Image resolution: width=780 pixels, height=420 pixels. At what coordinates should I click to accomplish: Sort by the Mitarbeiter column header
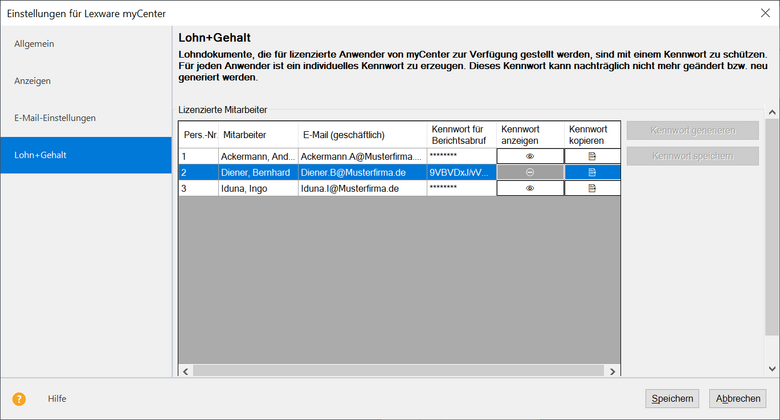[x=257, y=135]
